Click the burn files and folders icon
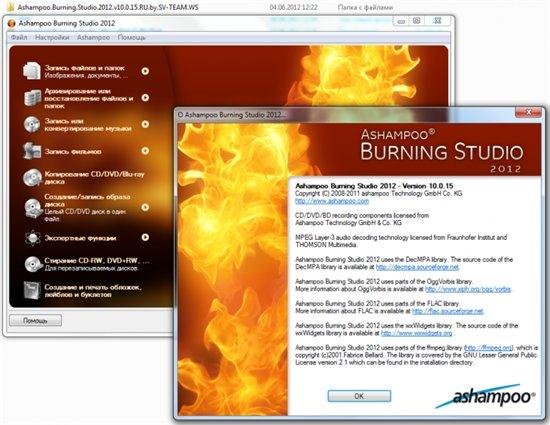Image resolution: width=550 pixels, height=425 pixels. [32, 71]
